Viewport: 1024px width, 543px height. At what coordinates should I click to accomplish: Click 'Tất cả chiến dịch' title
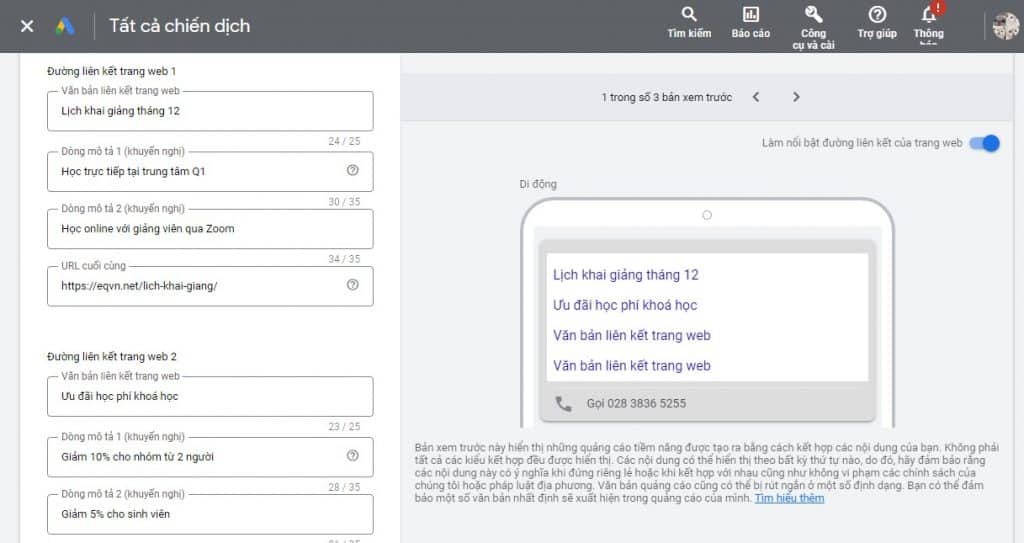click(x=180, y=26)
